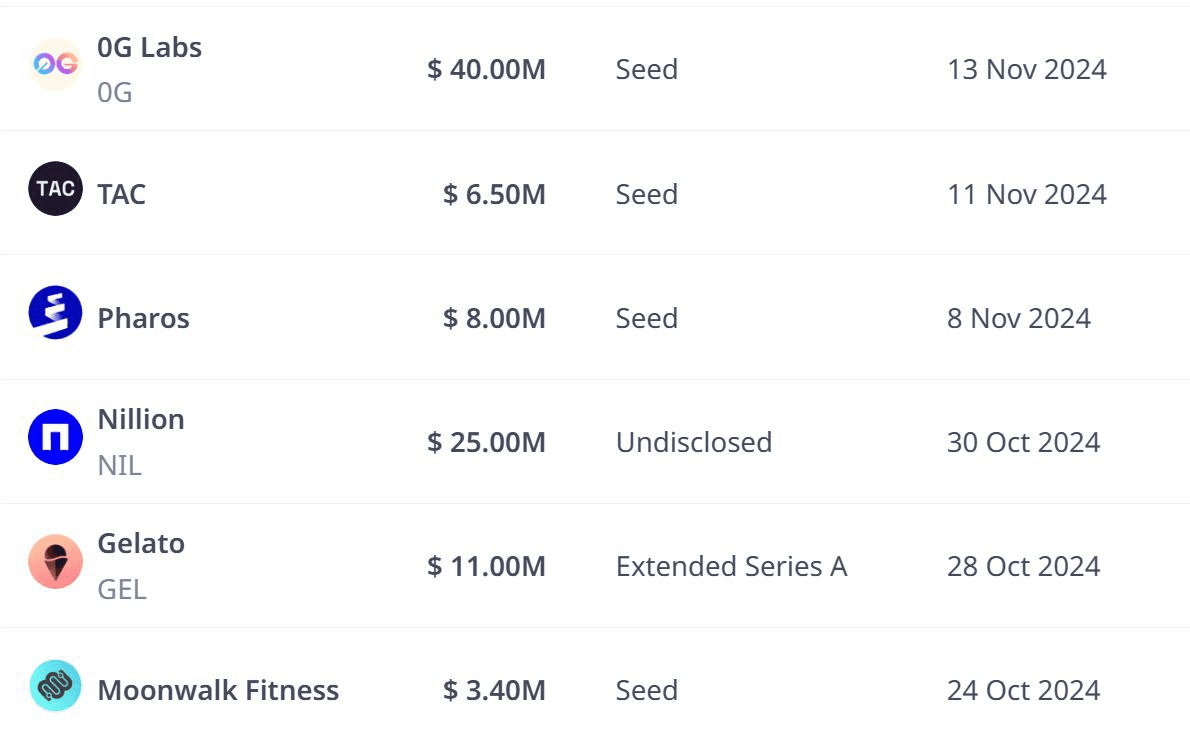Click the GEL ticker symbol
This screenshot has height=741, width=1190.
(x=122, y=589)
